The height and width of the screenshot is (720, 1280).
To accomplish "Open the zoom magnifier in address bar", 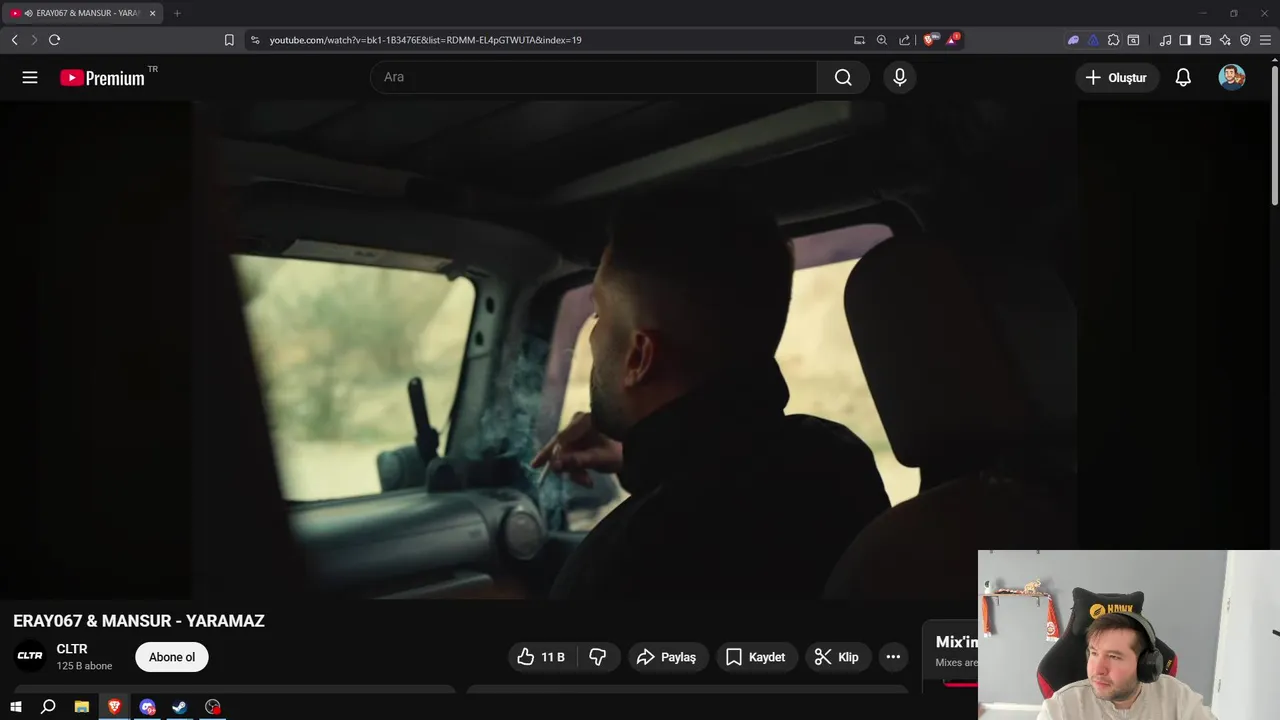I will point(882,40).
